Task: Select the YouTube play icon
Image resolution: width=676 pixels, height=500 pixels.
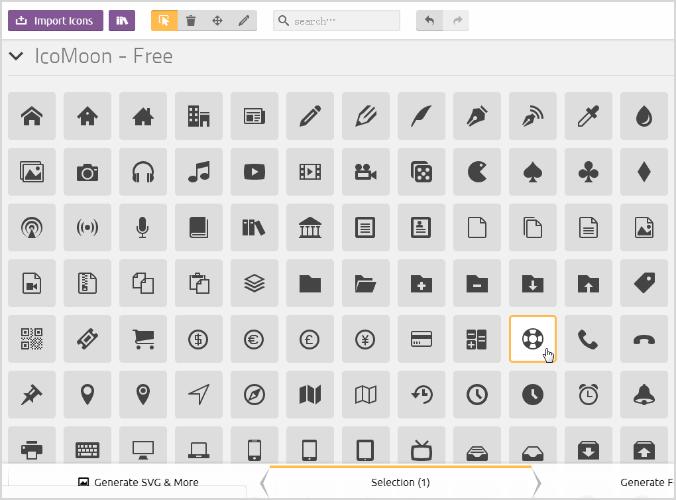Action: click(x=254, y=172)
